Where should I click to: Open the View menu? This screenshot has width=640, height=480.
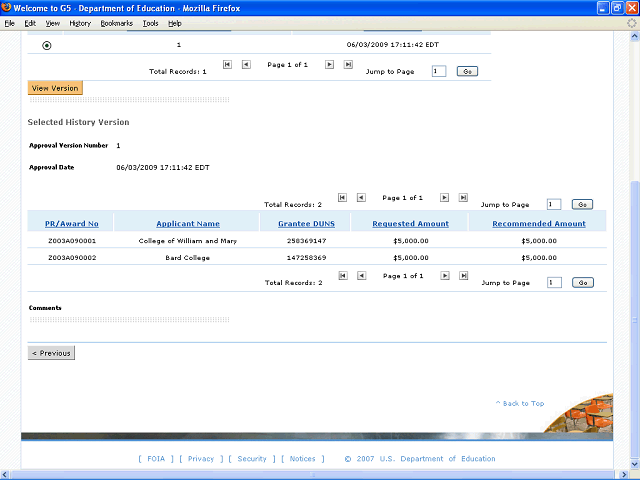[53, 23]
